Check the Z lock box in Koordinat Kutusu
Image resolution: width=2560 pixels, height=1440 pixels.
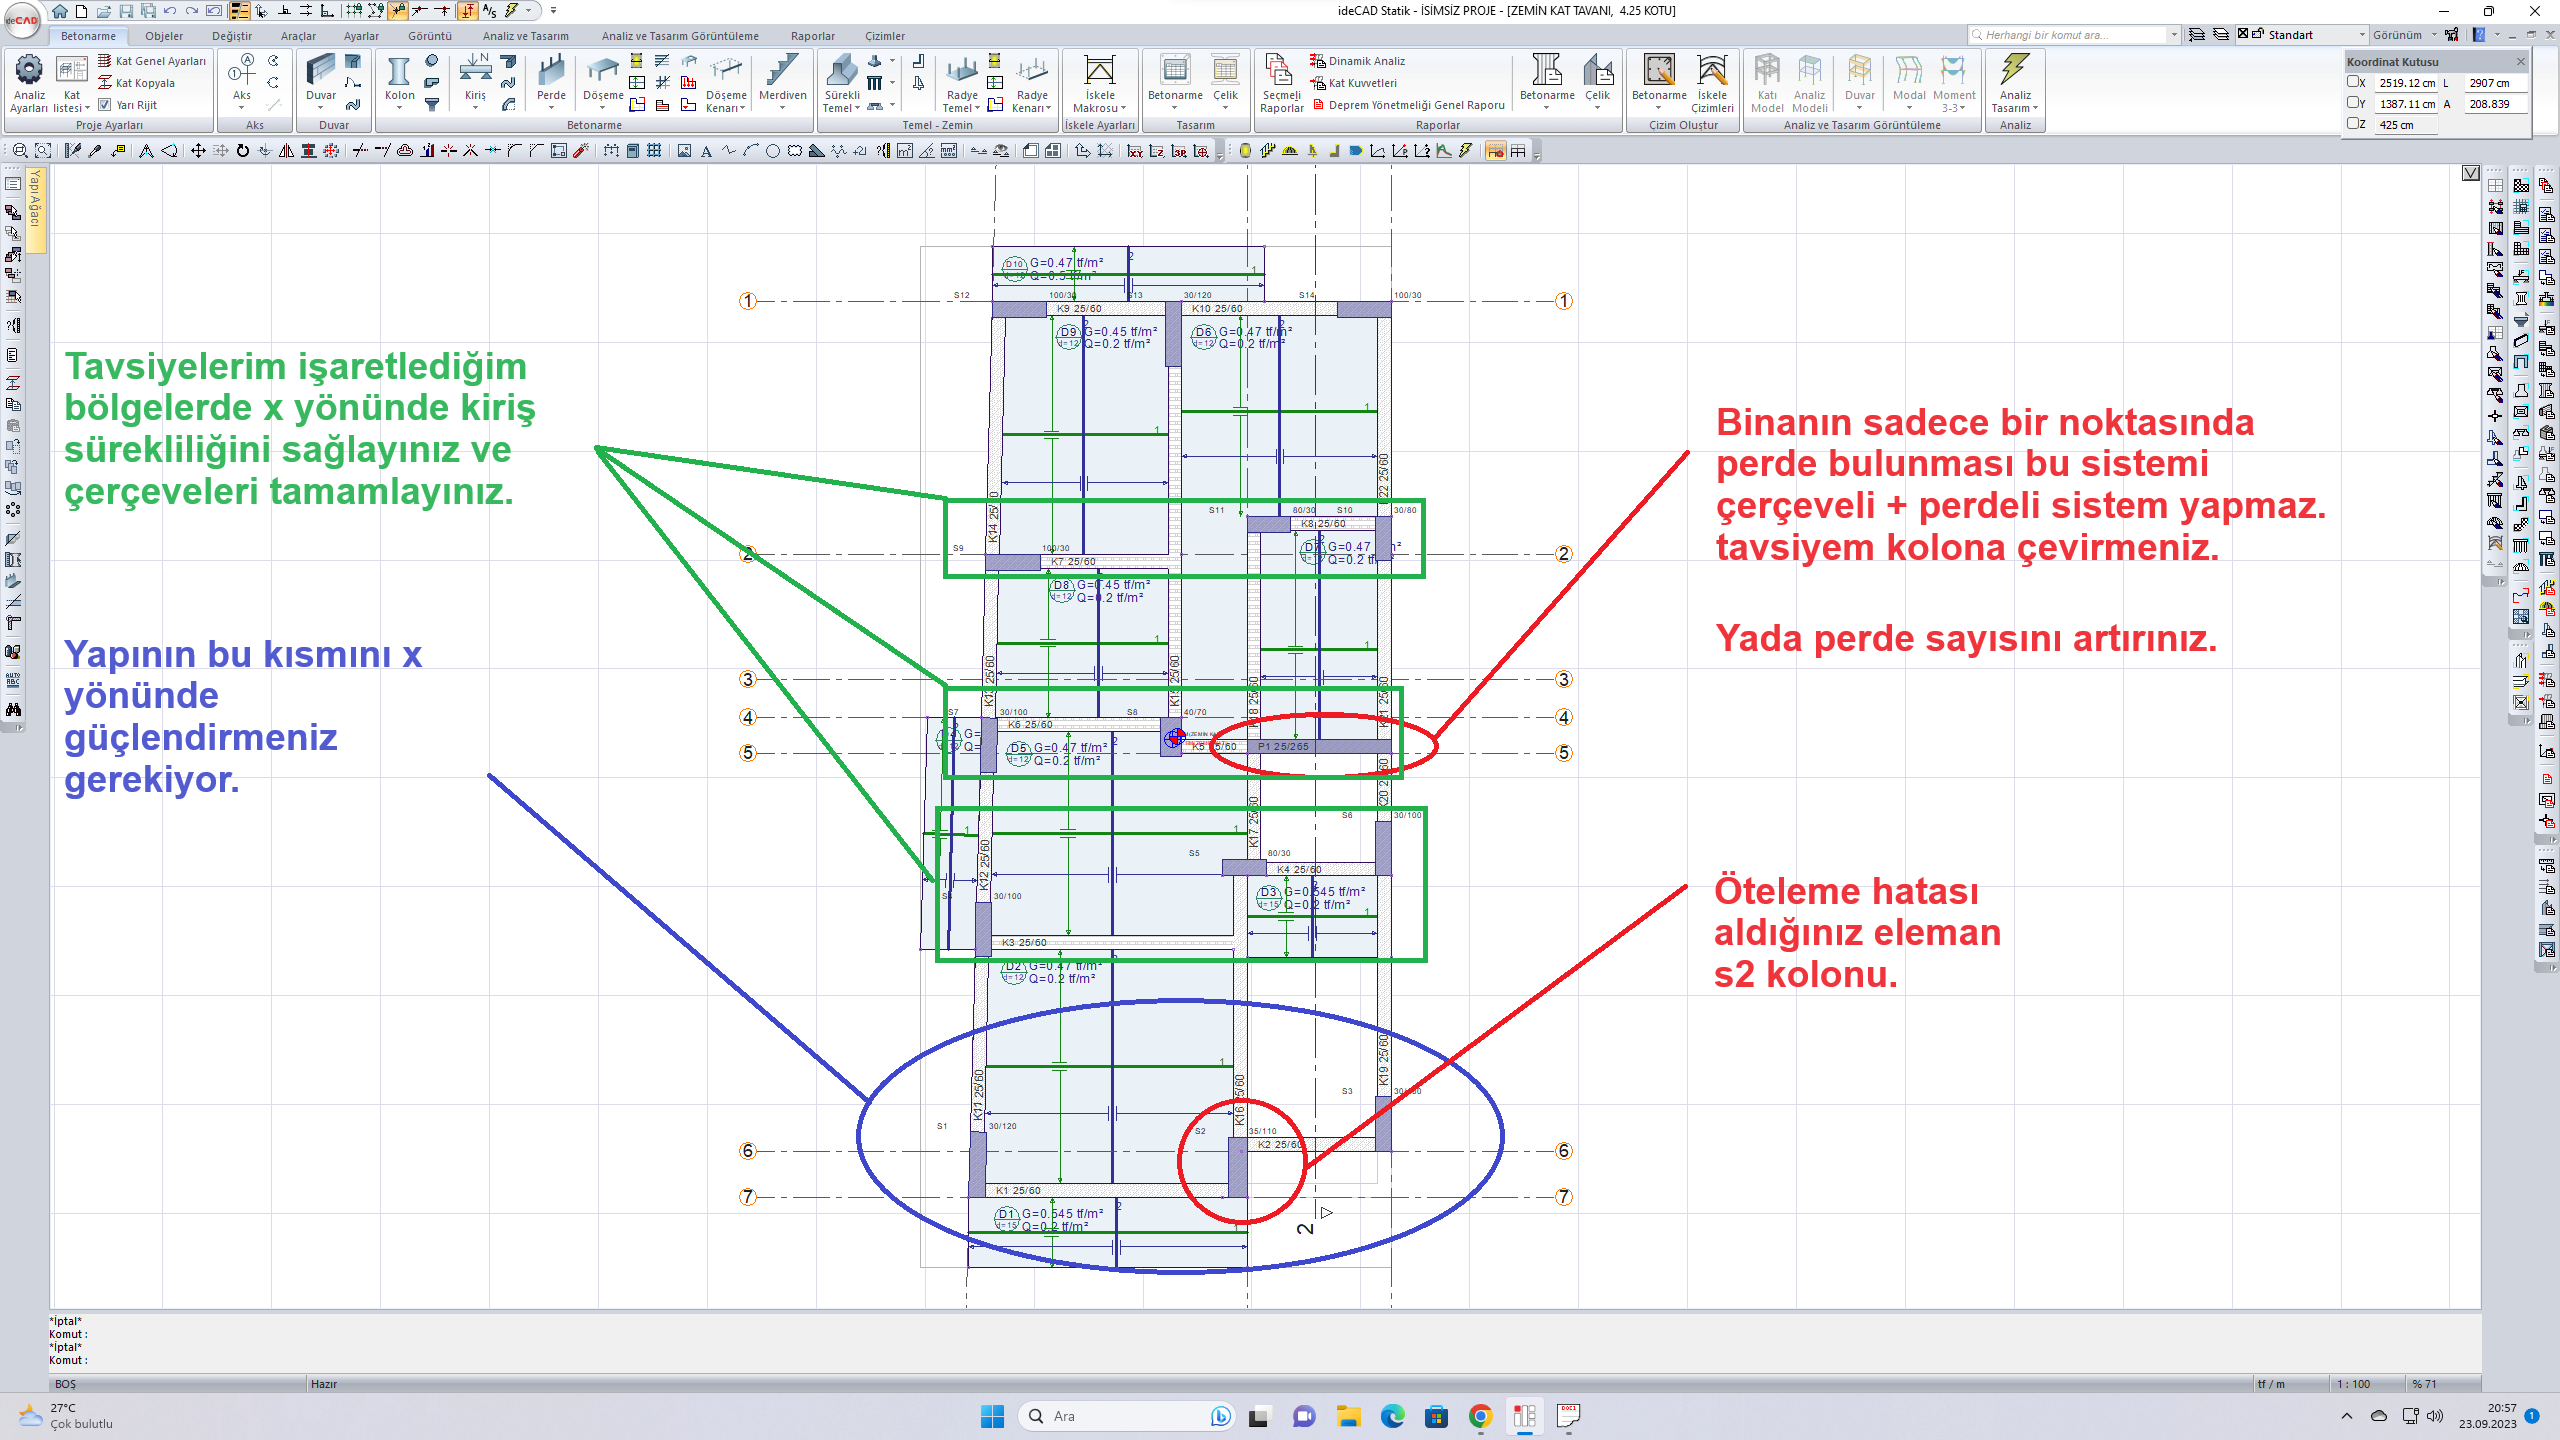coord(2354,123)
